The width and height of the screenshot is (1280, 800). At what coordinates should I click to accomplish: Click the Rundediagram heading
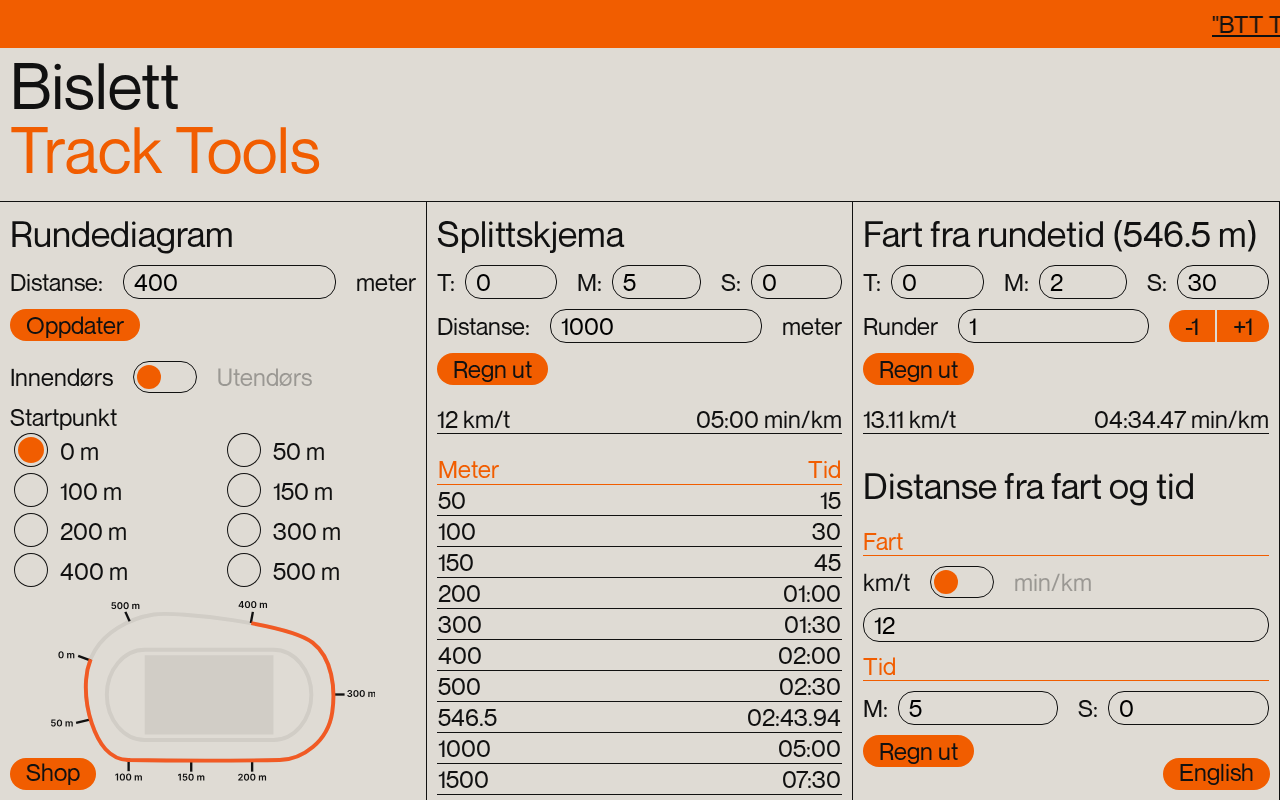pos(122,235)
